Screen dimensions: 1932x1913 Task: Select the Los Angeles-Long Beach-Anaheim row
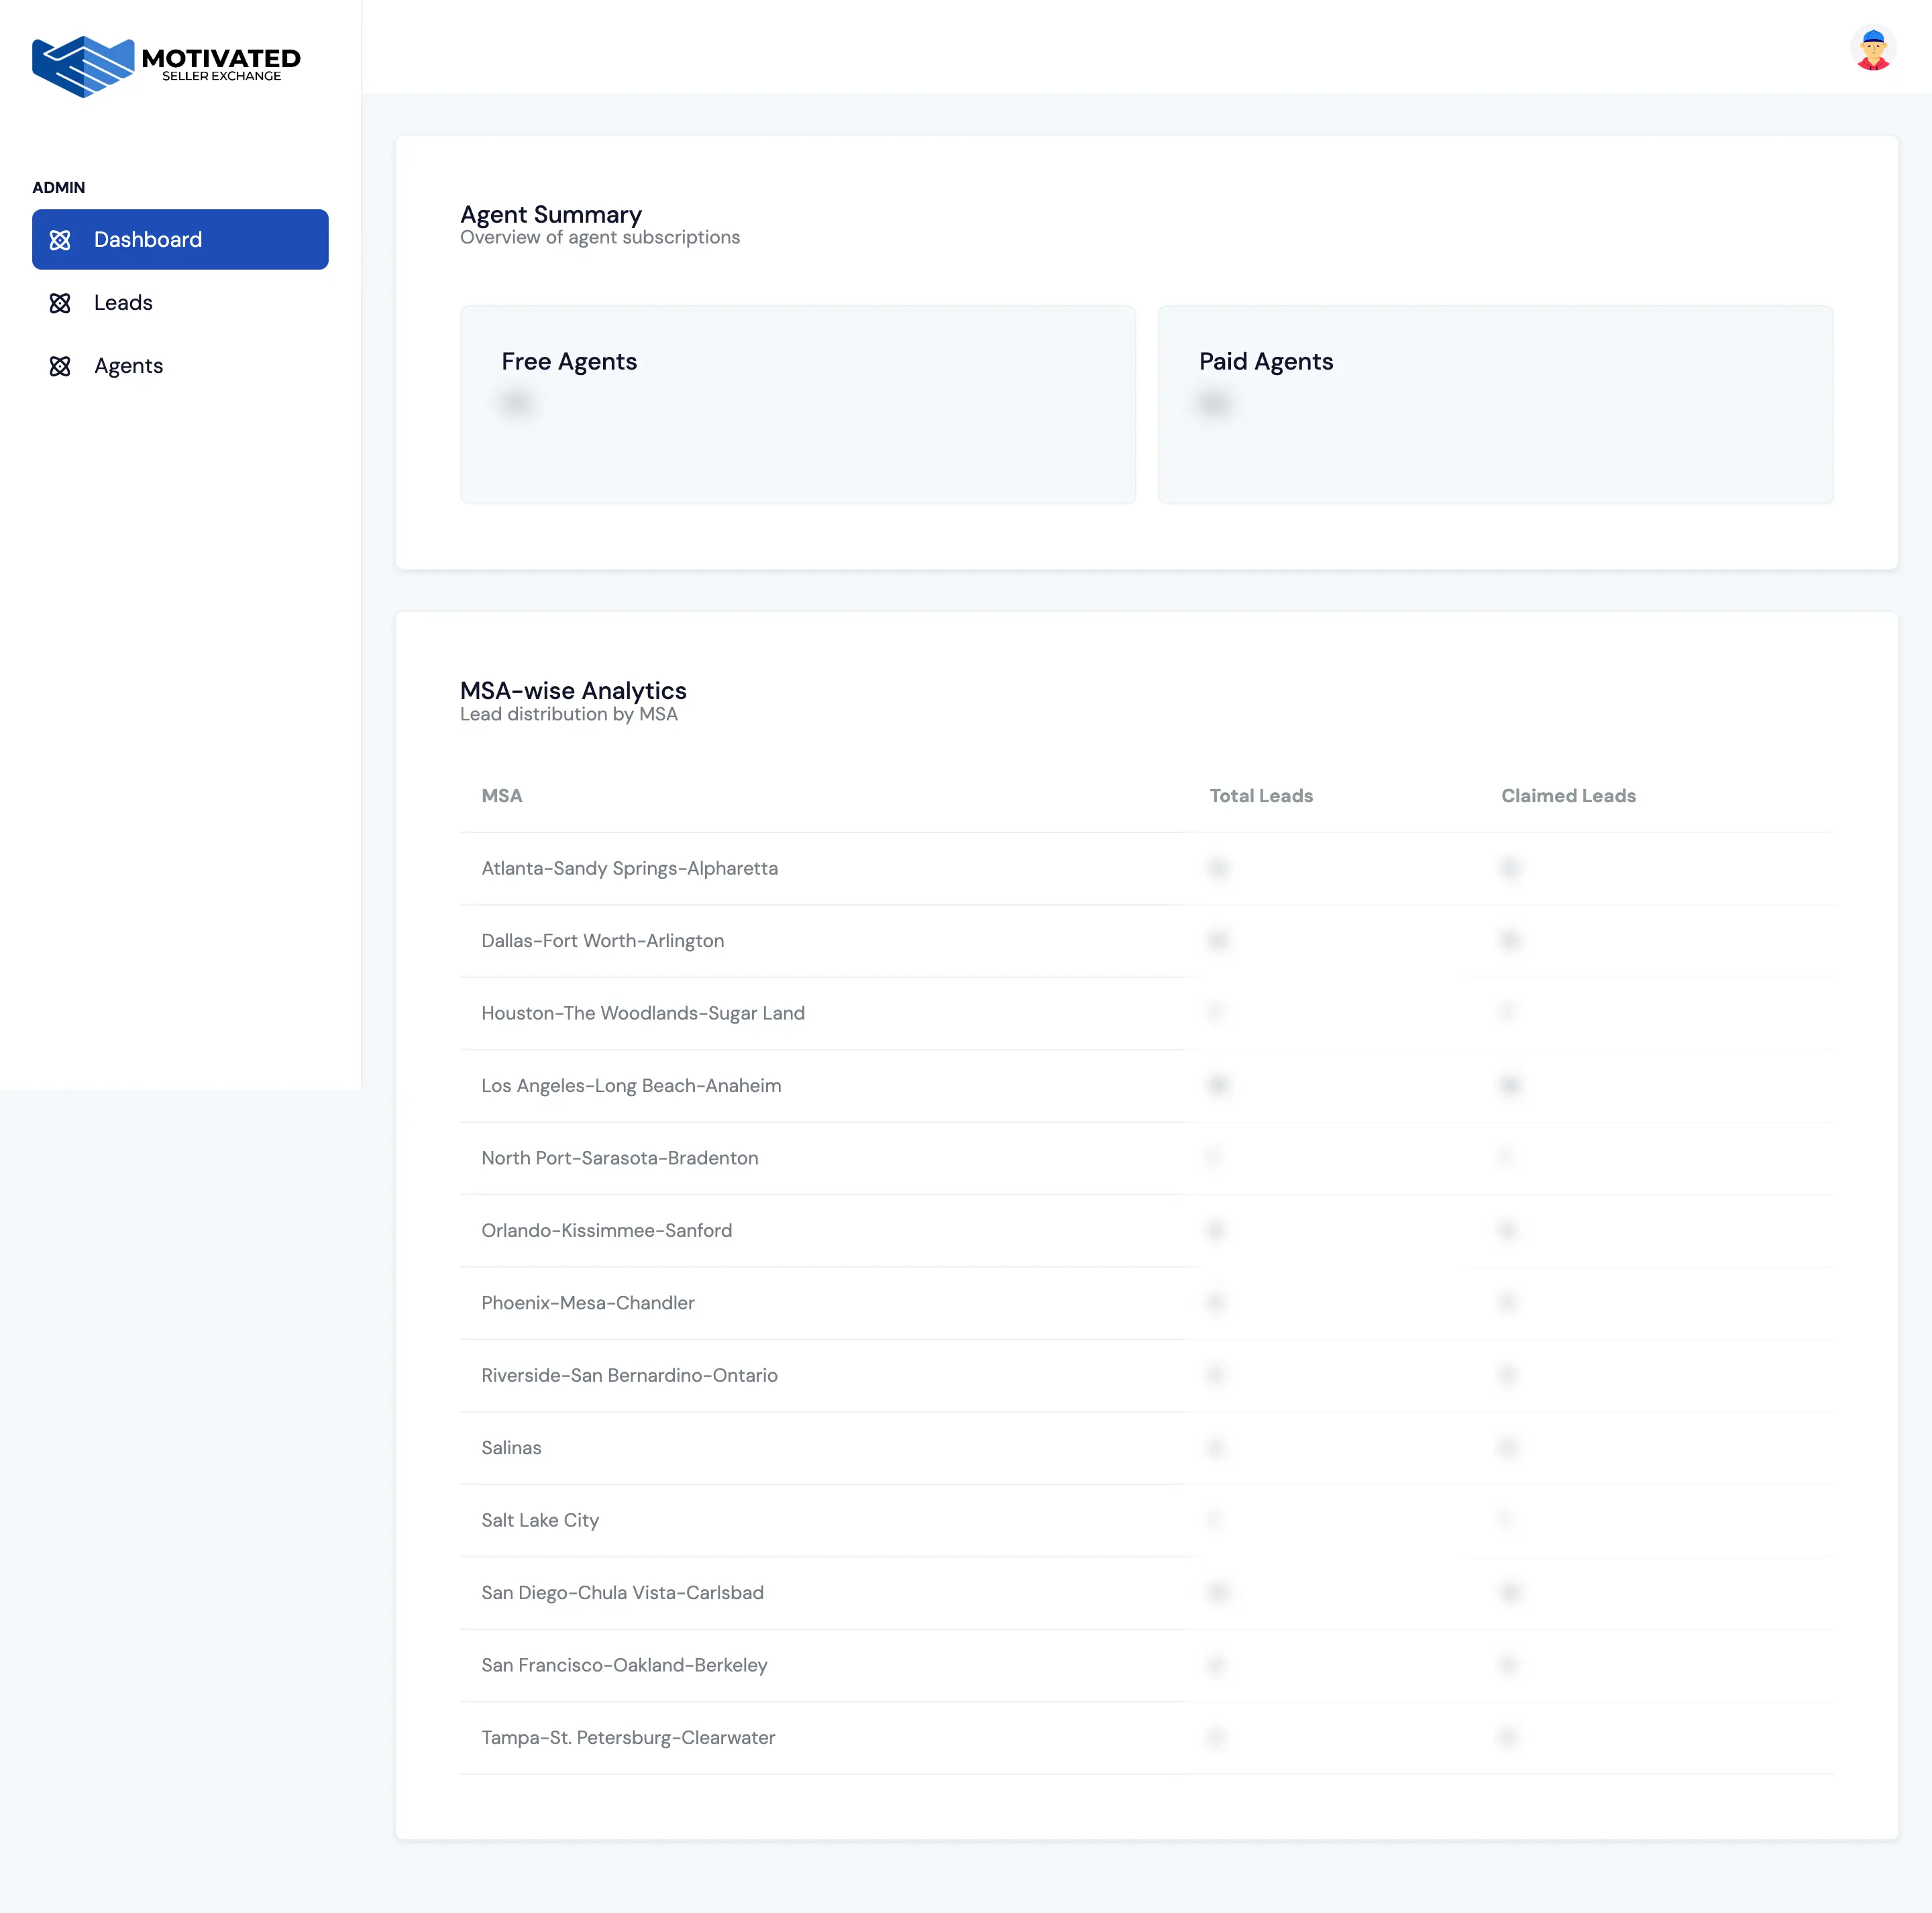[631, 1085]
